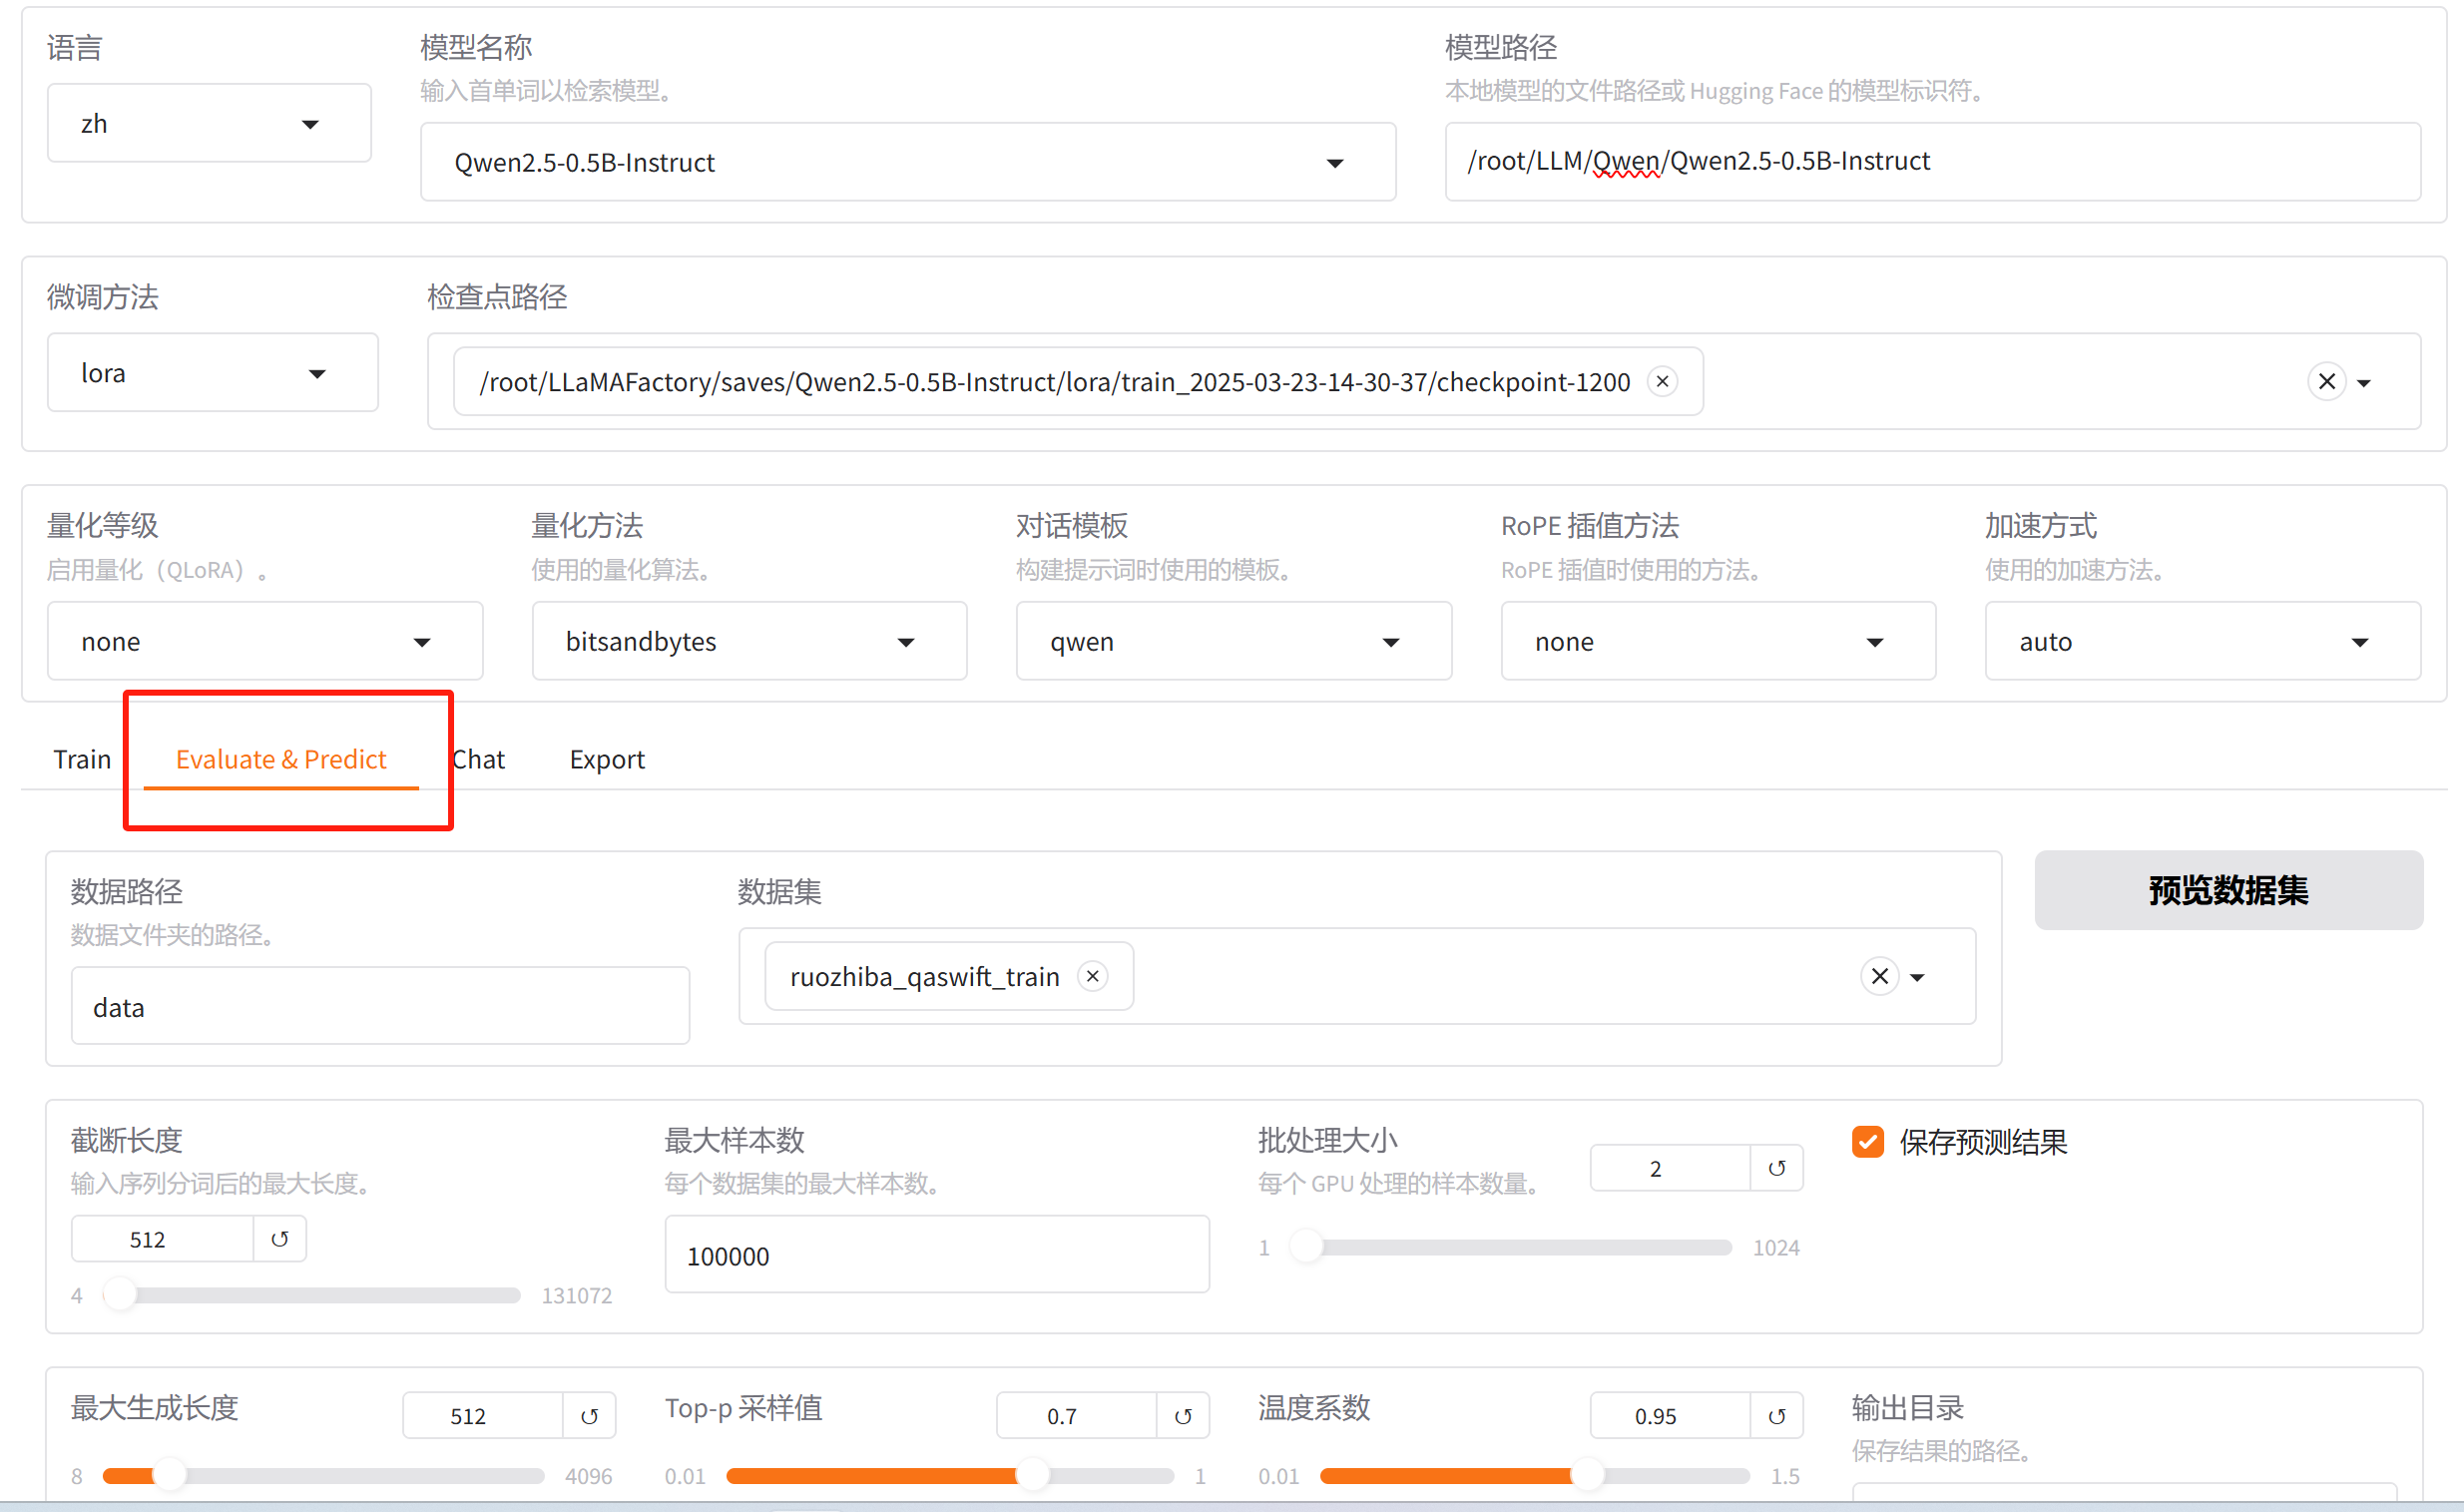2464x1512 pixels.
Task: Reset the 批处理大小 value with its reset icon
Action: point(1776,1168)
